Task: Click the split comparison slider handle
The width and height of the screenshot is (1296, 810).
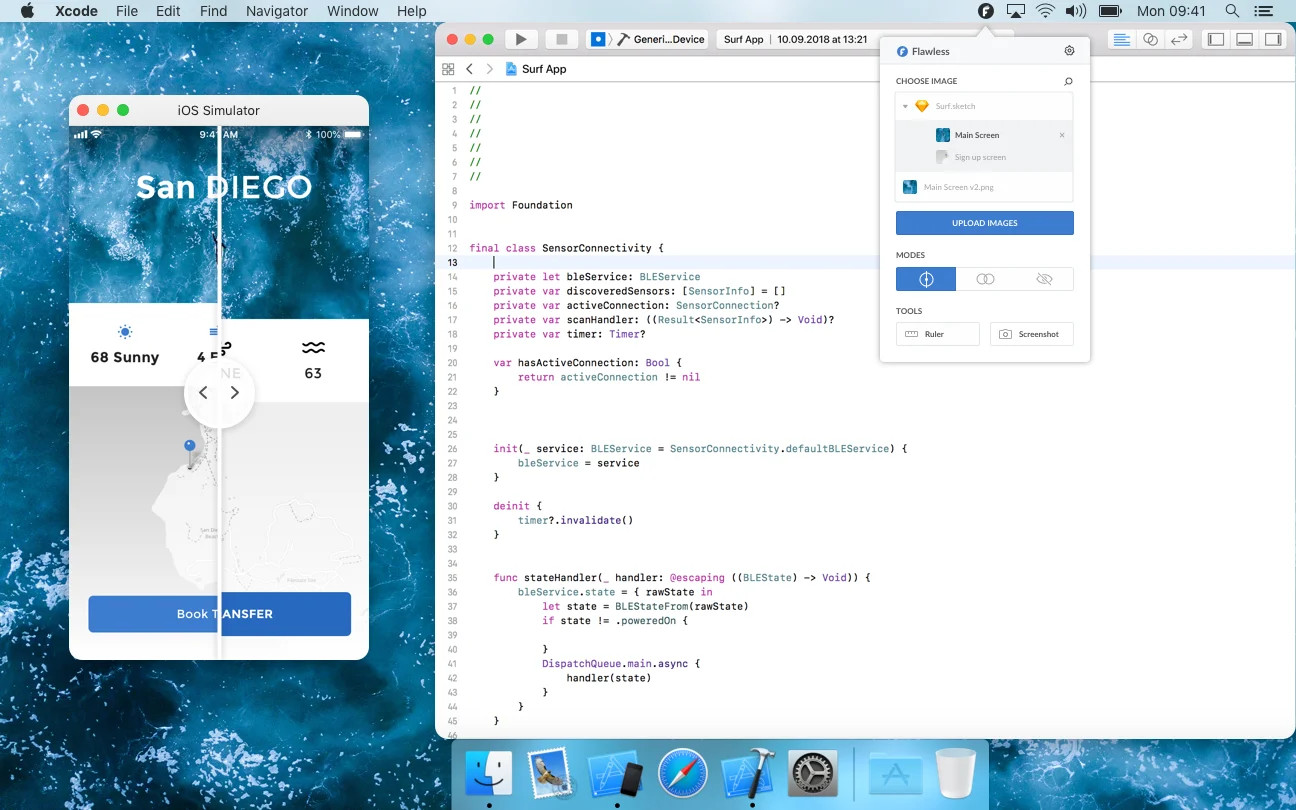Action: pyautogui.click(x=219, y=393)
